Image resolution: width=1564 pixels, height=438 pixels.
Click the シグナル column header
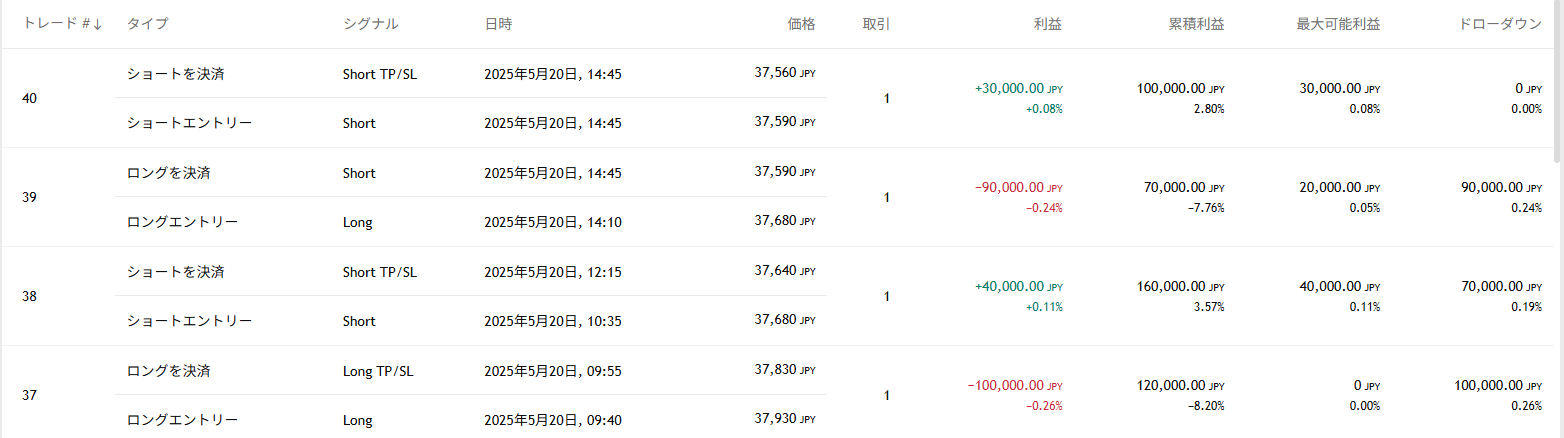click(x=370, y=24)
